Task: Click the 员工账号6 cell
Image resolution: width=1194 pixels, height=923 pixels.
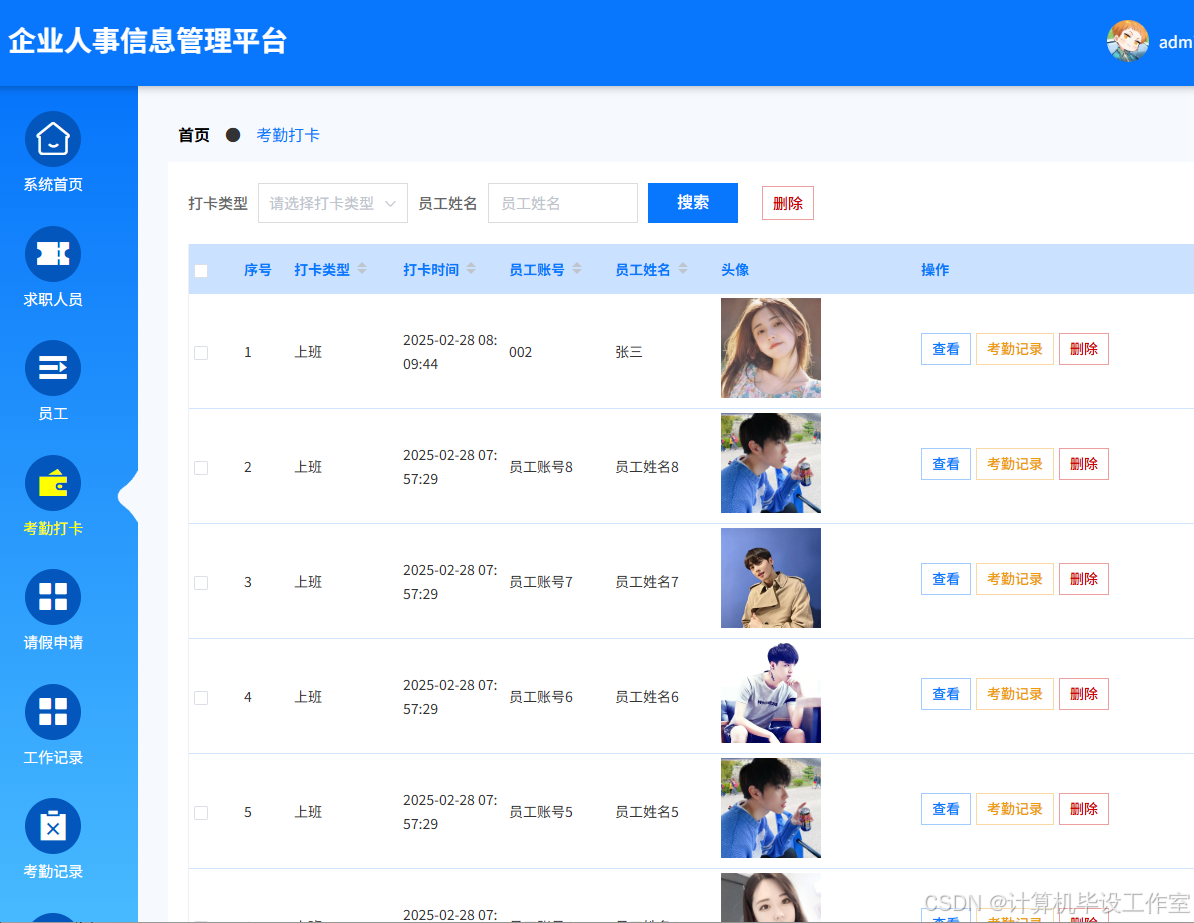Action: click(541, 698)
